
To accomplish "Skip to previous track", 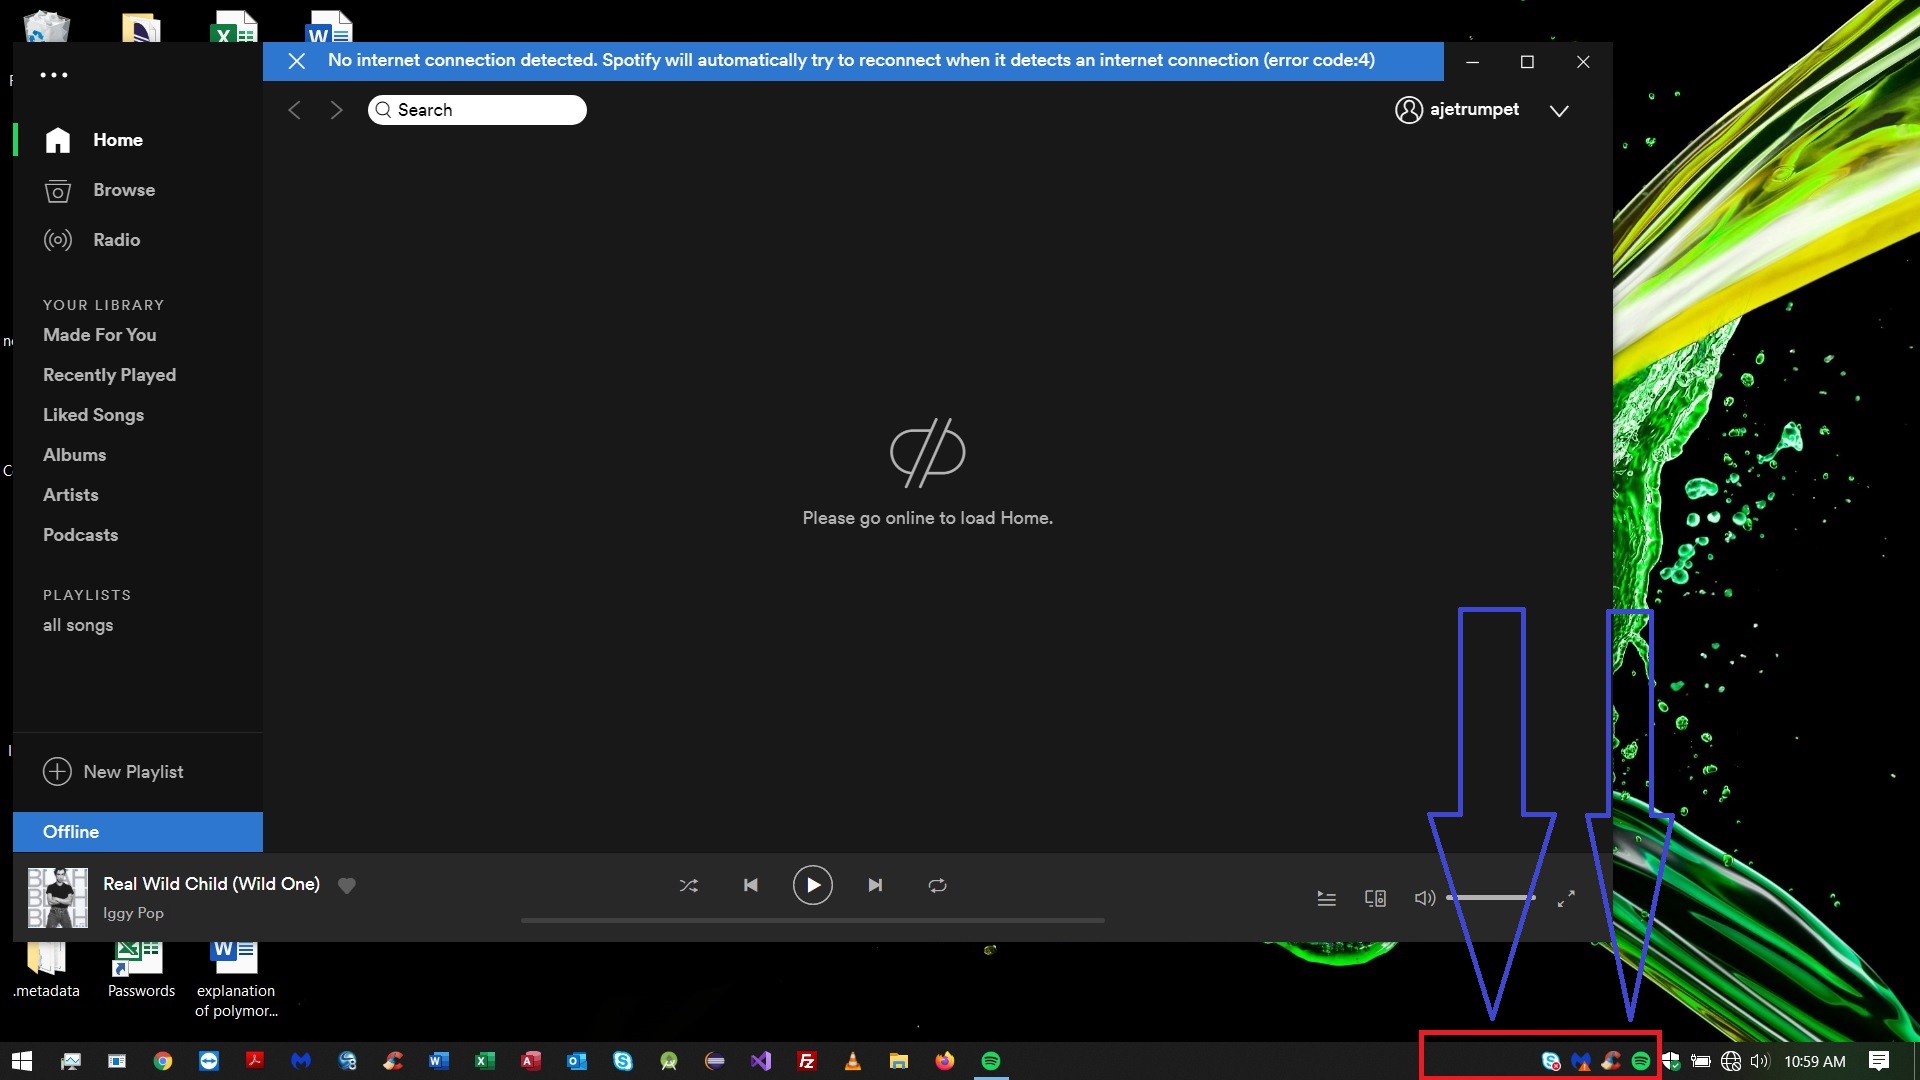I will pos(751,885).
